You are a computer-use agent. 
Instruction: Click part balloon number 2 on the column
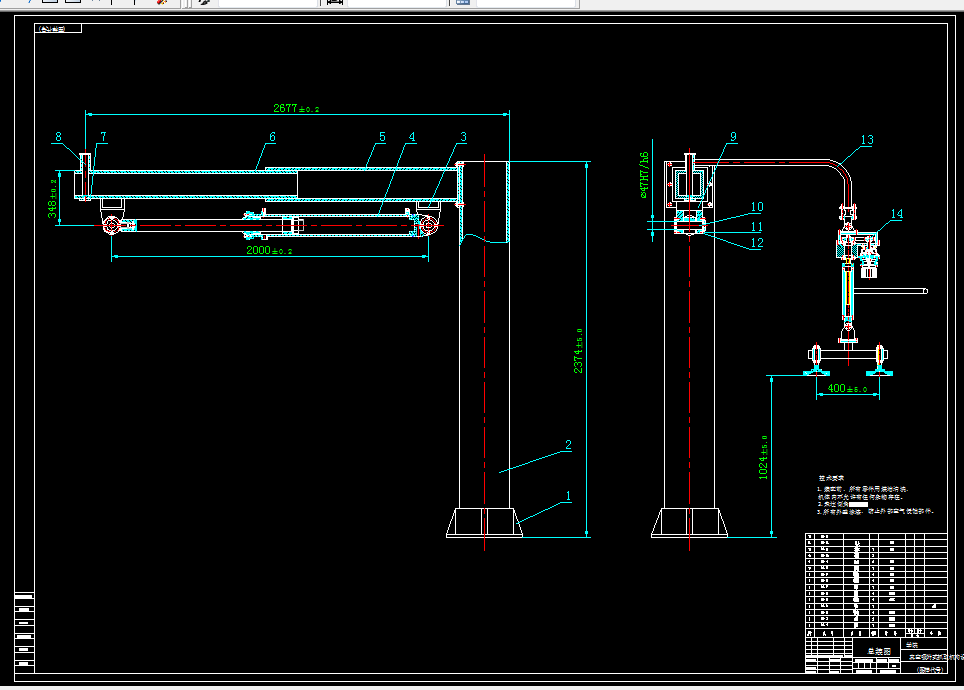coord(568,445)
